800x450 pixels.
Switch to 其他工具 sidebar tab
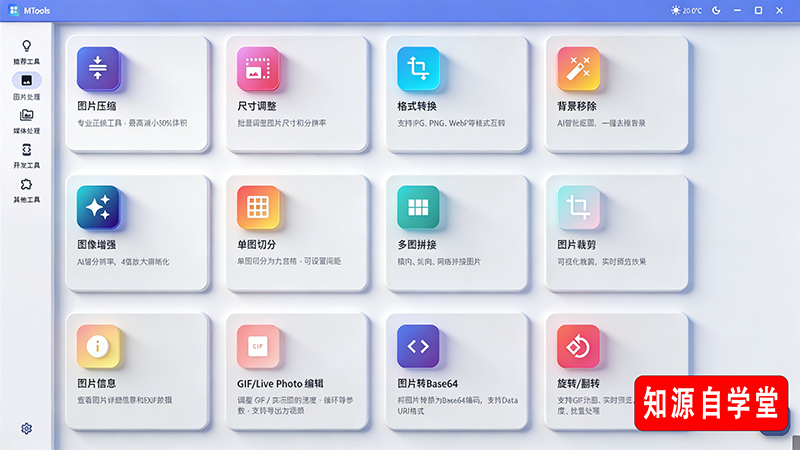click(x=27, y=191)
